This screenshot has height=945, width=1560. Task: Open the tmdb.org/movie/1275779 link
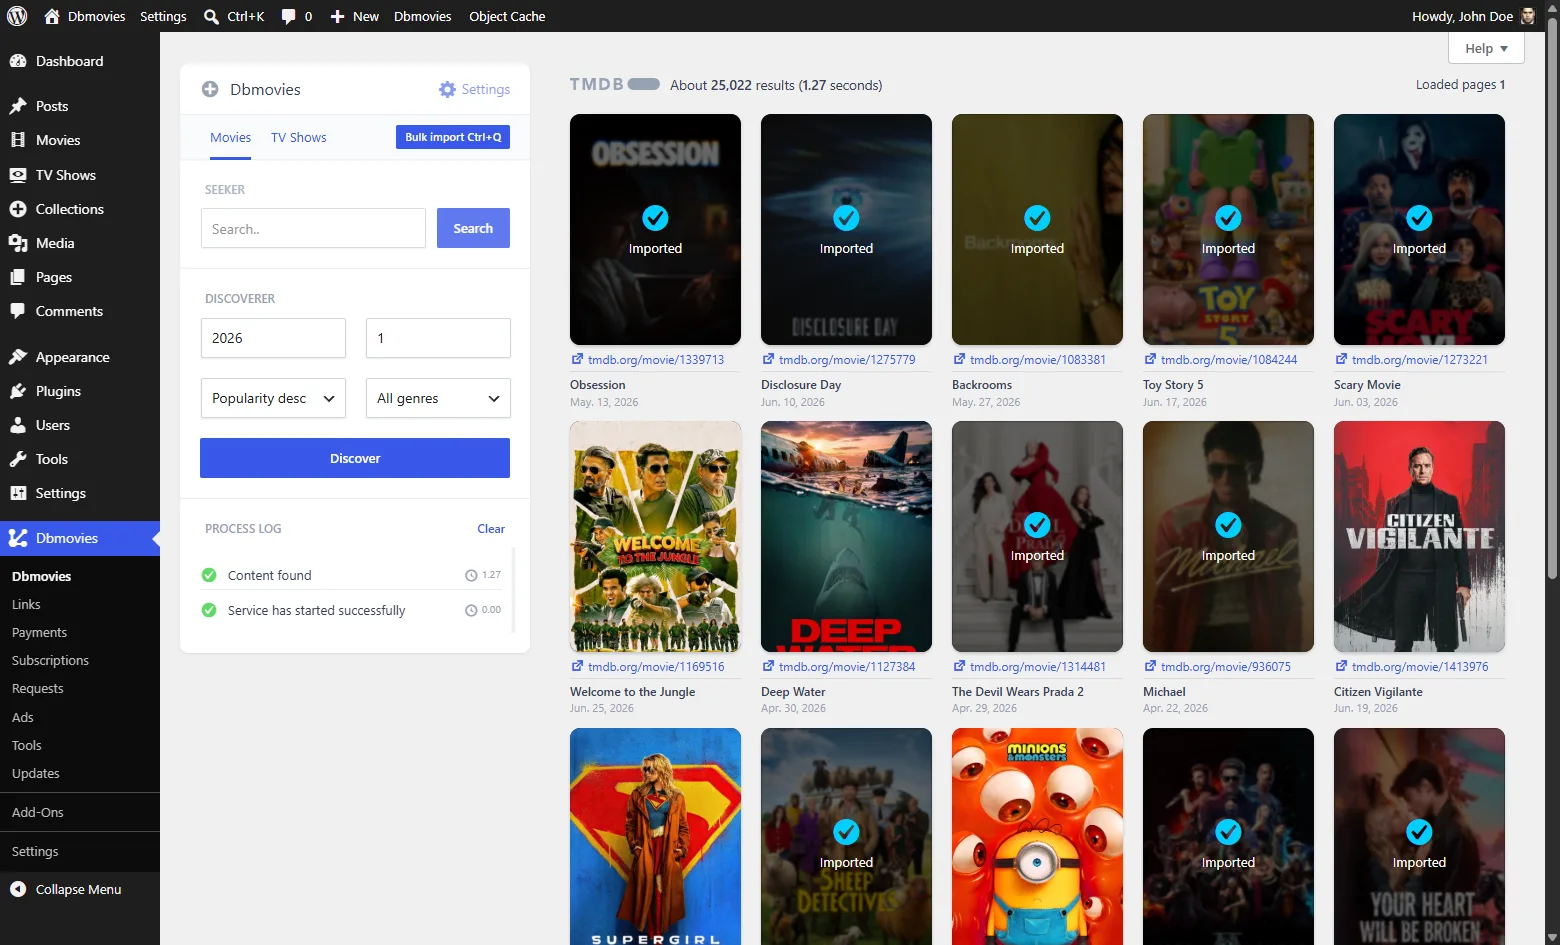tap(847, 359)
